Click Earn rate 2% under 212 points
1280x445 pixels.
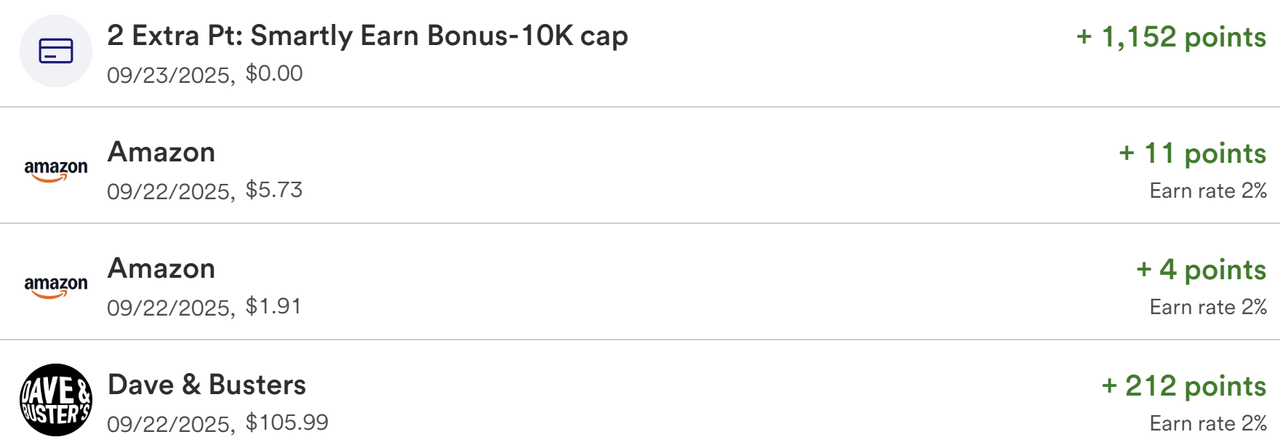click(x=1208, y=423)
